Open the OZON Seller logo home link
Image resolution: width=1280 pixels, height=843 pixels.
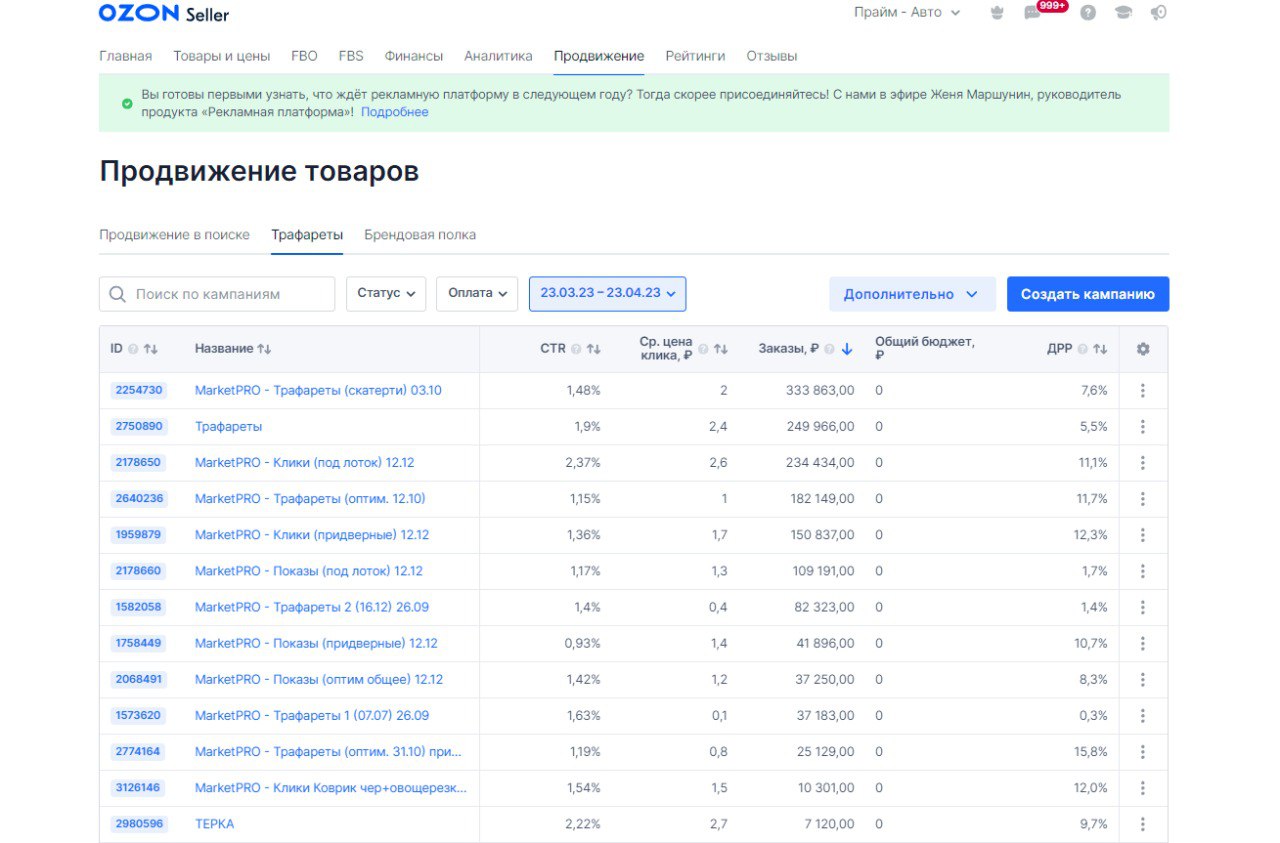tap(164, 13)
